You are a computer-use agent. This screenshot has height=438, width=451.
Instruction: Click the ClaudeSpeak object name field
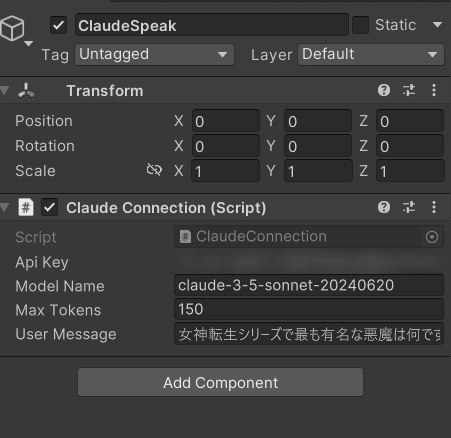point(212,25)
